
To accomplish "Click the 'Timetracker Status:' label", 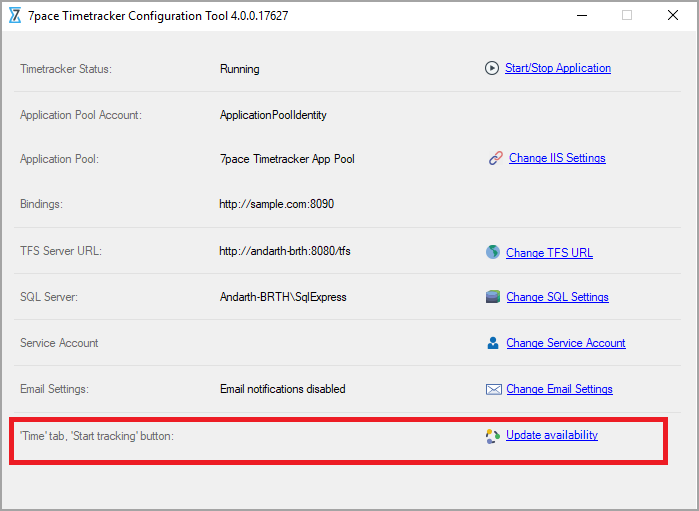I will click(x=66, y=69).
